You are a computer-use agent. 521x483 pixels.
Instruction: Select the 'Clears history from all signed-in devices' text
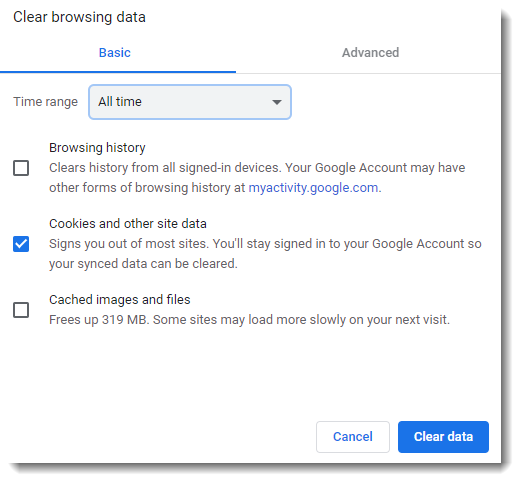(257, 178)
